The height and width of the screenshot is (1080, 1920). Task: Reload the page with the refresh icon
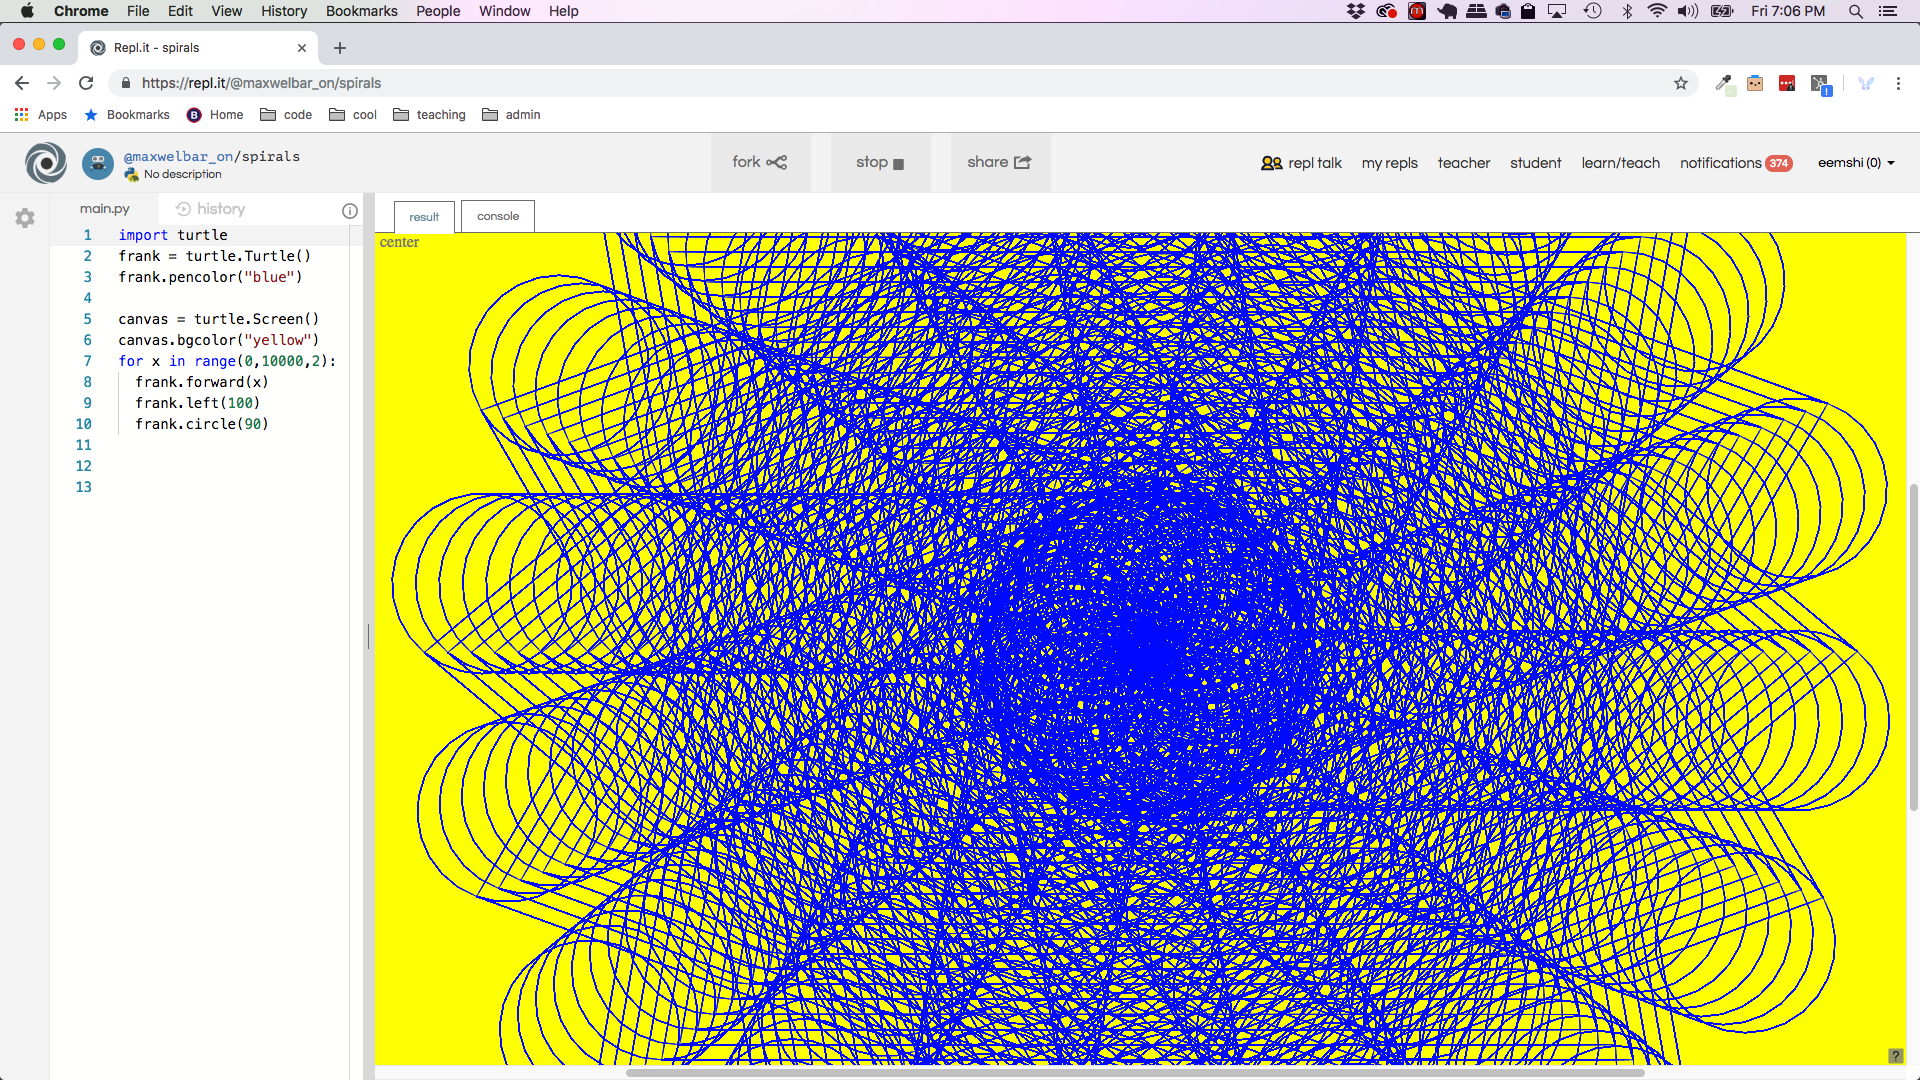click(x=86, y=83)
